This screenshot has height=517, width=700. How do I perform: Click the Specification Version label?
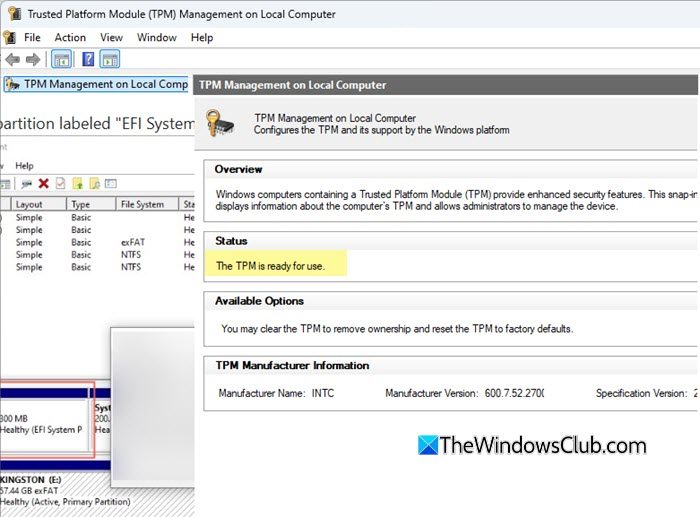(x=641, y=393)
